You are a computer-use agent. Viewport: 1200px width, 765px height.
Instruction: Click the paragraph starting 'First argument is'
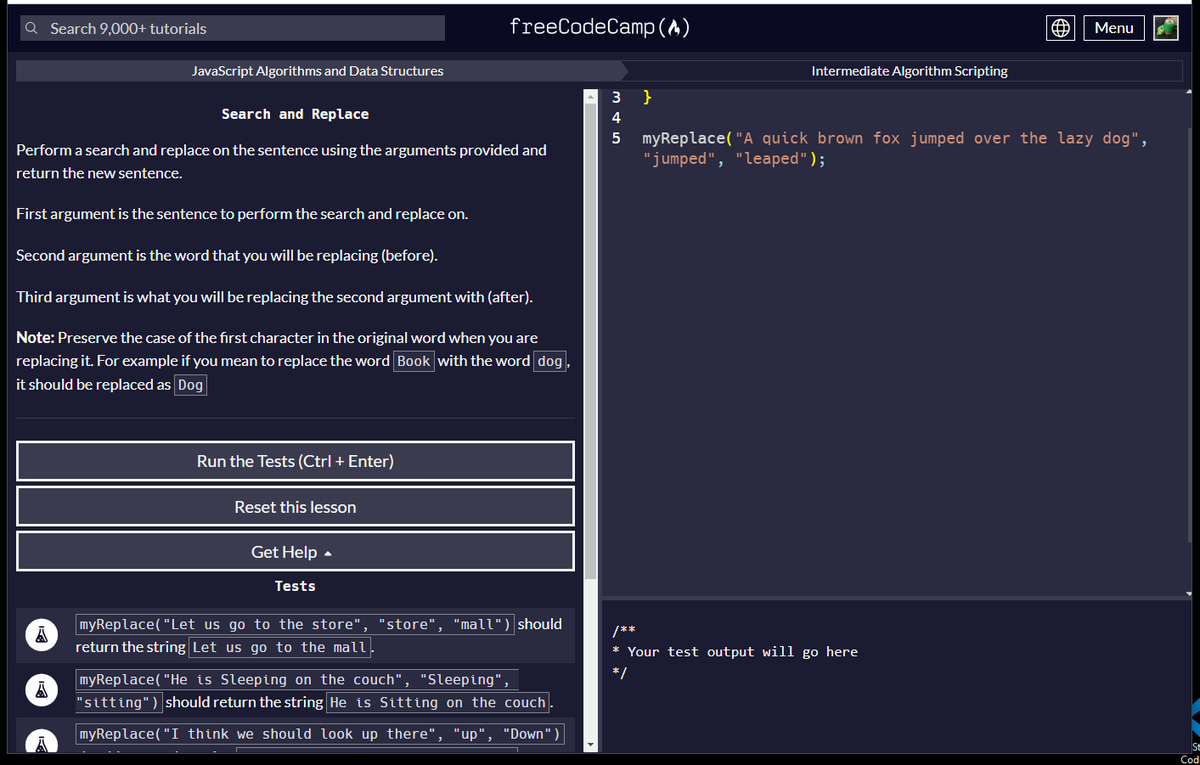click(x=242, y=214)
